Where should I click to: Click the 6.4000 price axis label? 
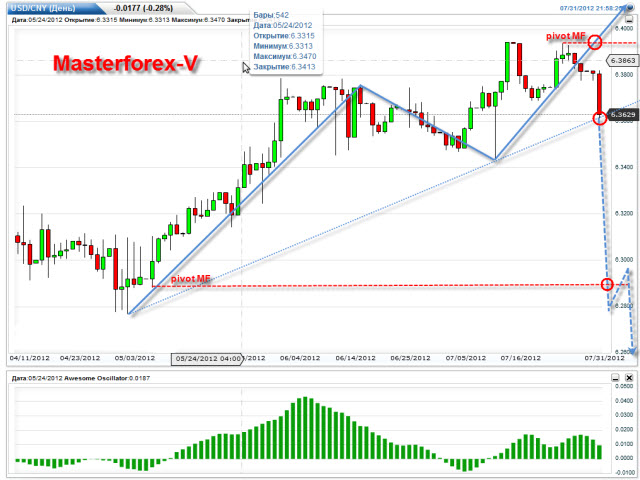(624, 28)
